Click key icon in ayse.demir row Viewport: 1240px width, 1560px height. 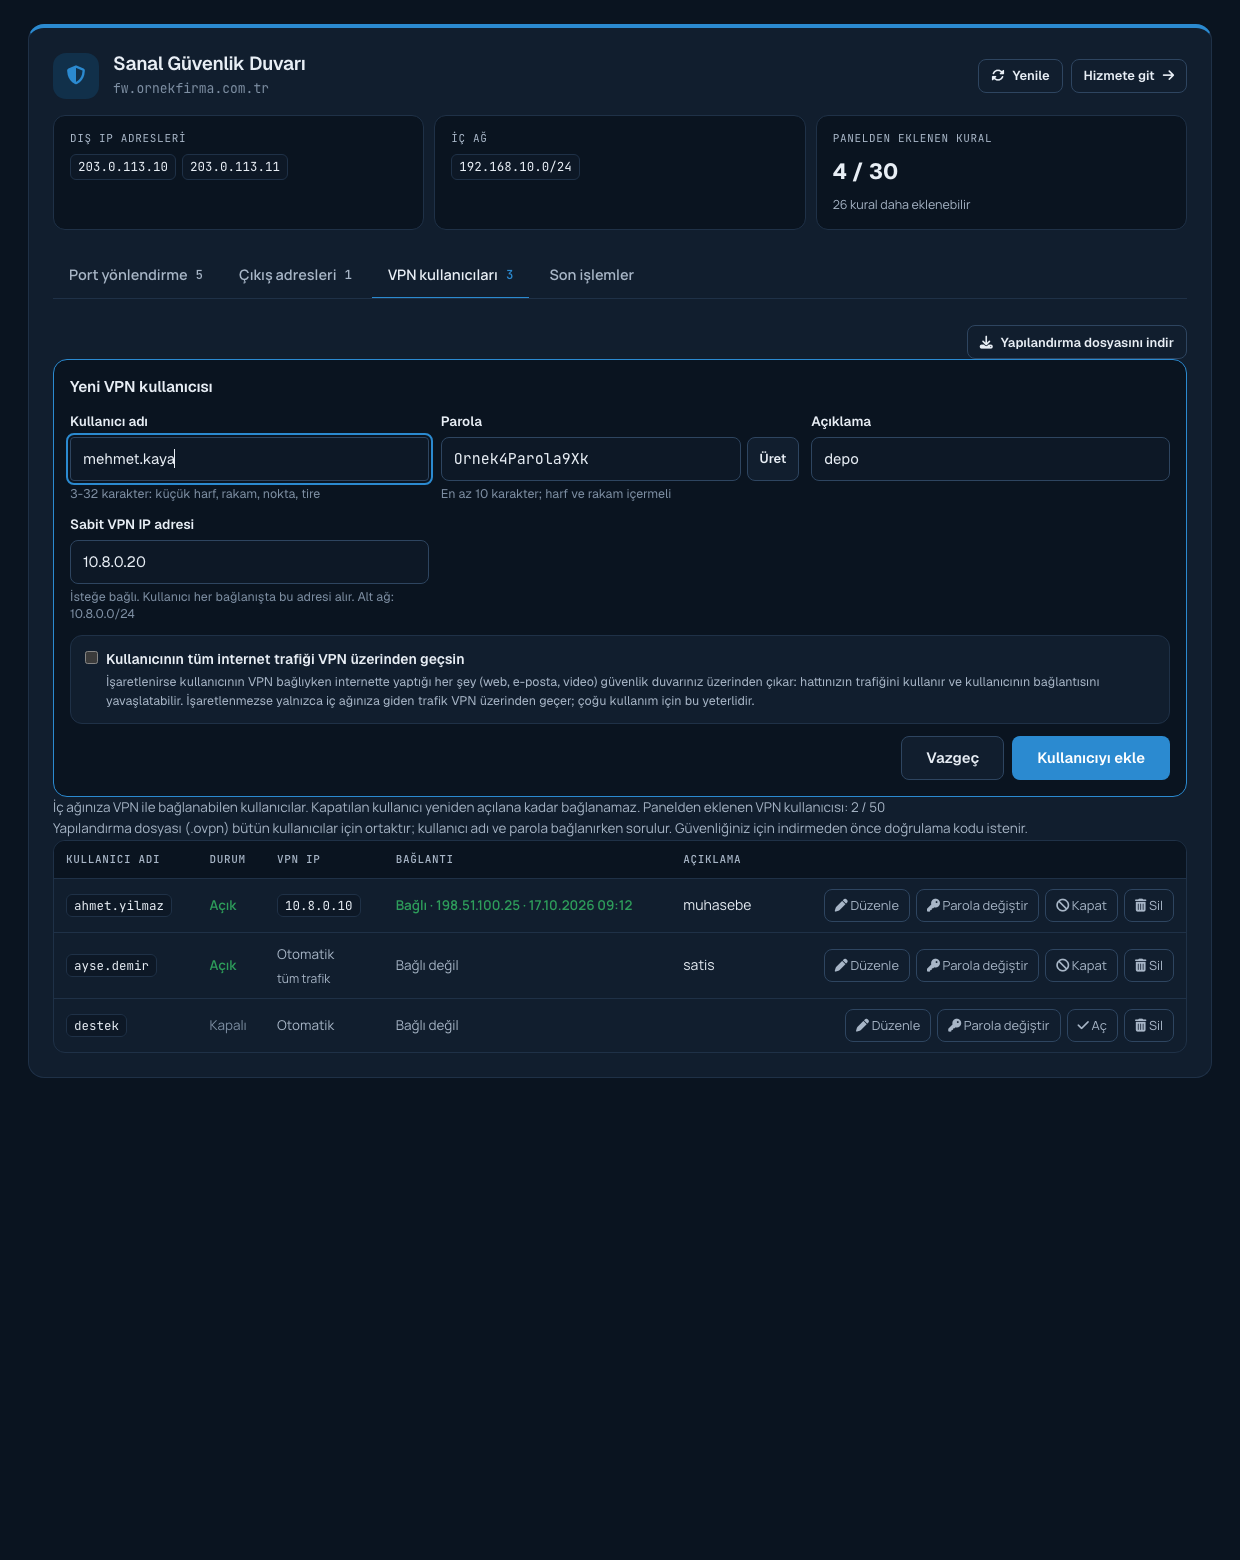pos(933,966)
